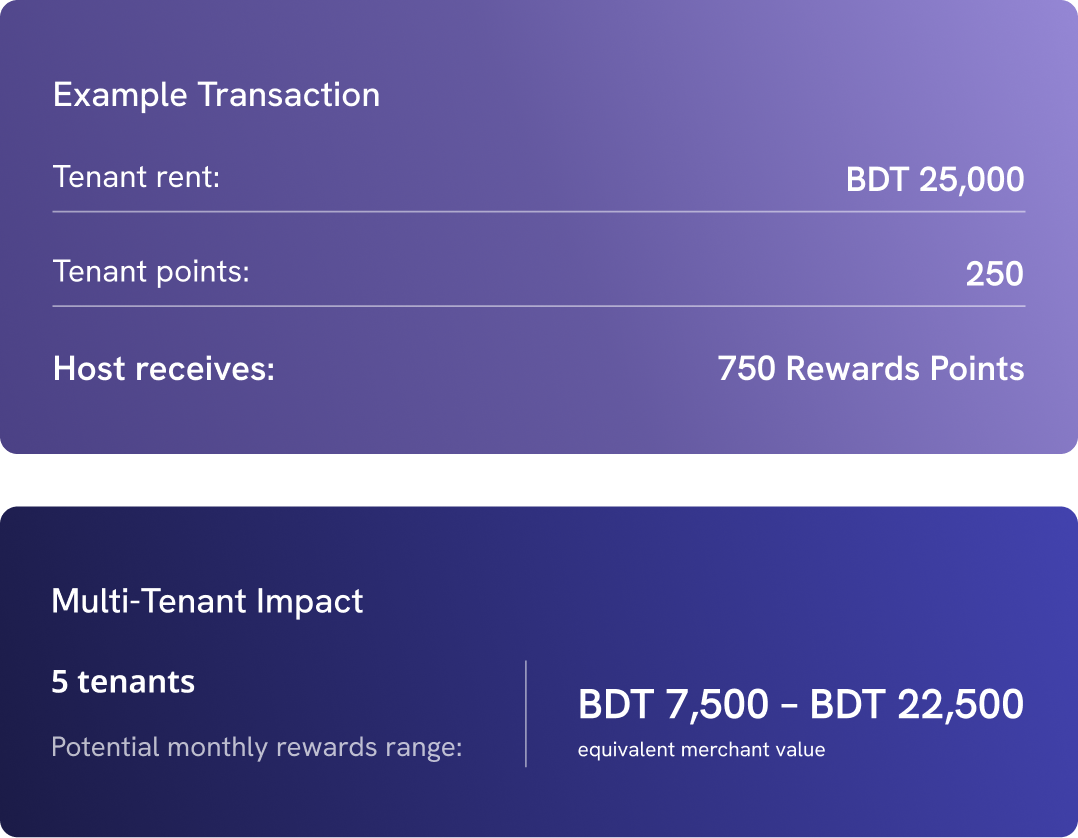The image size is (1078, 838).
Task: Click the BDT 7,500 – BDT 22,500 range
Action: pyautogui.click(x=801, y=705)
